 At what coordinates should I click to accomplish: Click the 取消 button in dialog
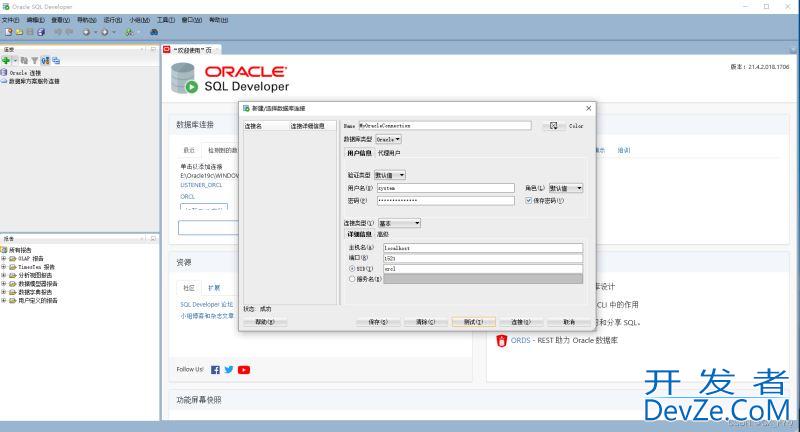point(569,322)
